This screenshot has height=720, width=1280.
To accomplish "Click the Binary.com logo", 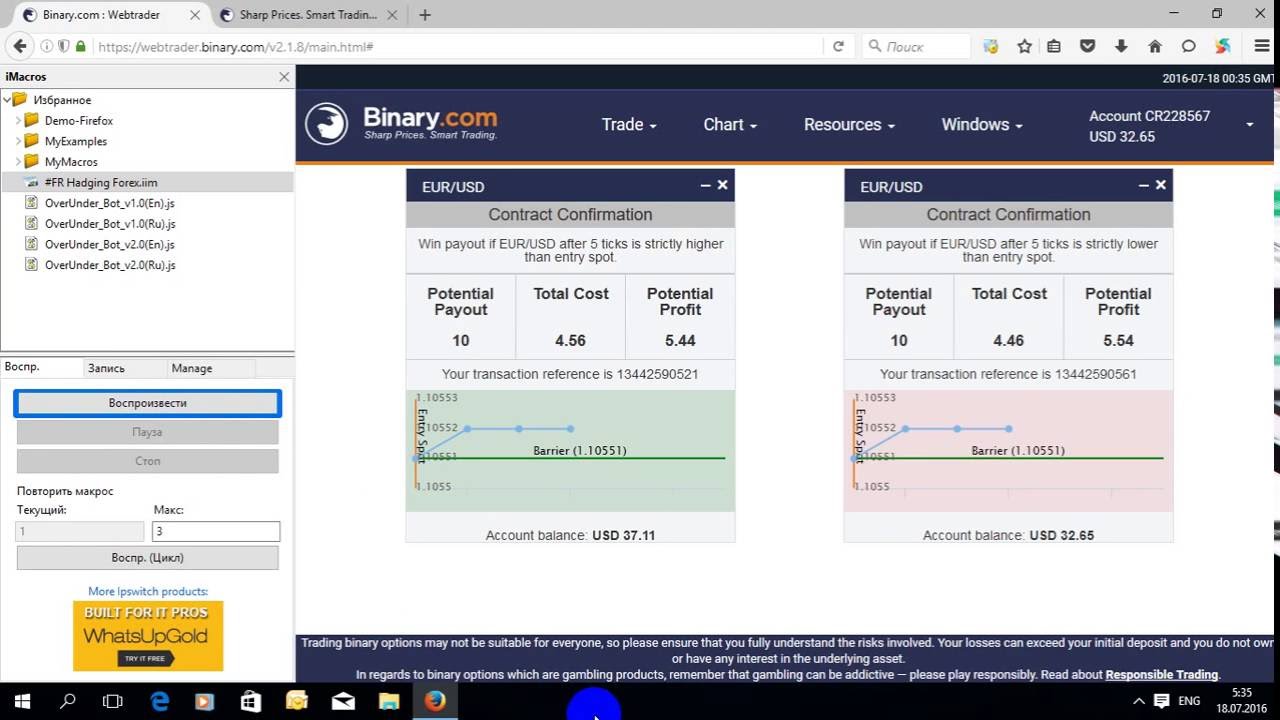I will (401, 124).
